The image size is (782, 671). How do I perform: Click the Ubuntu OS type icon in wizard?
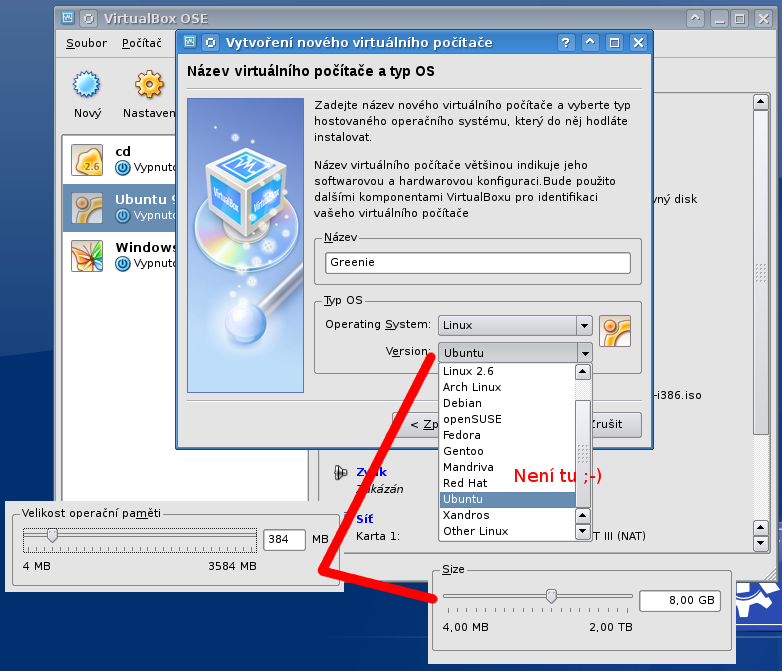click(615, 331)
